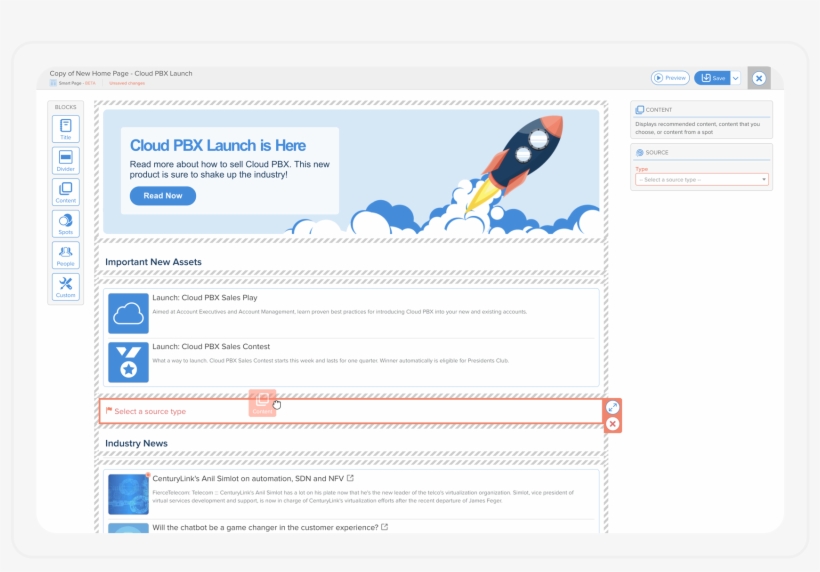
Task: Save the page
Action: tap(712, 78)
